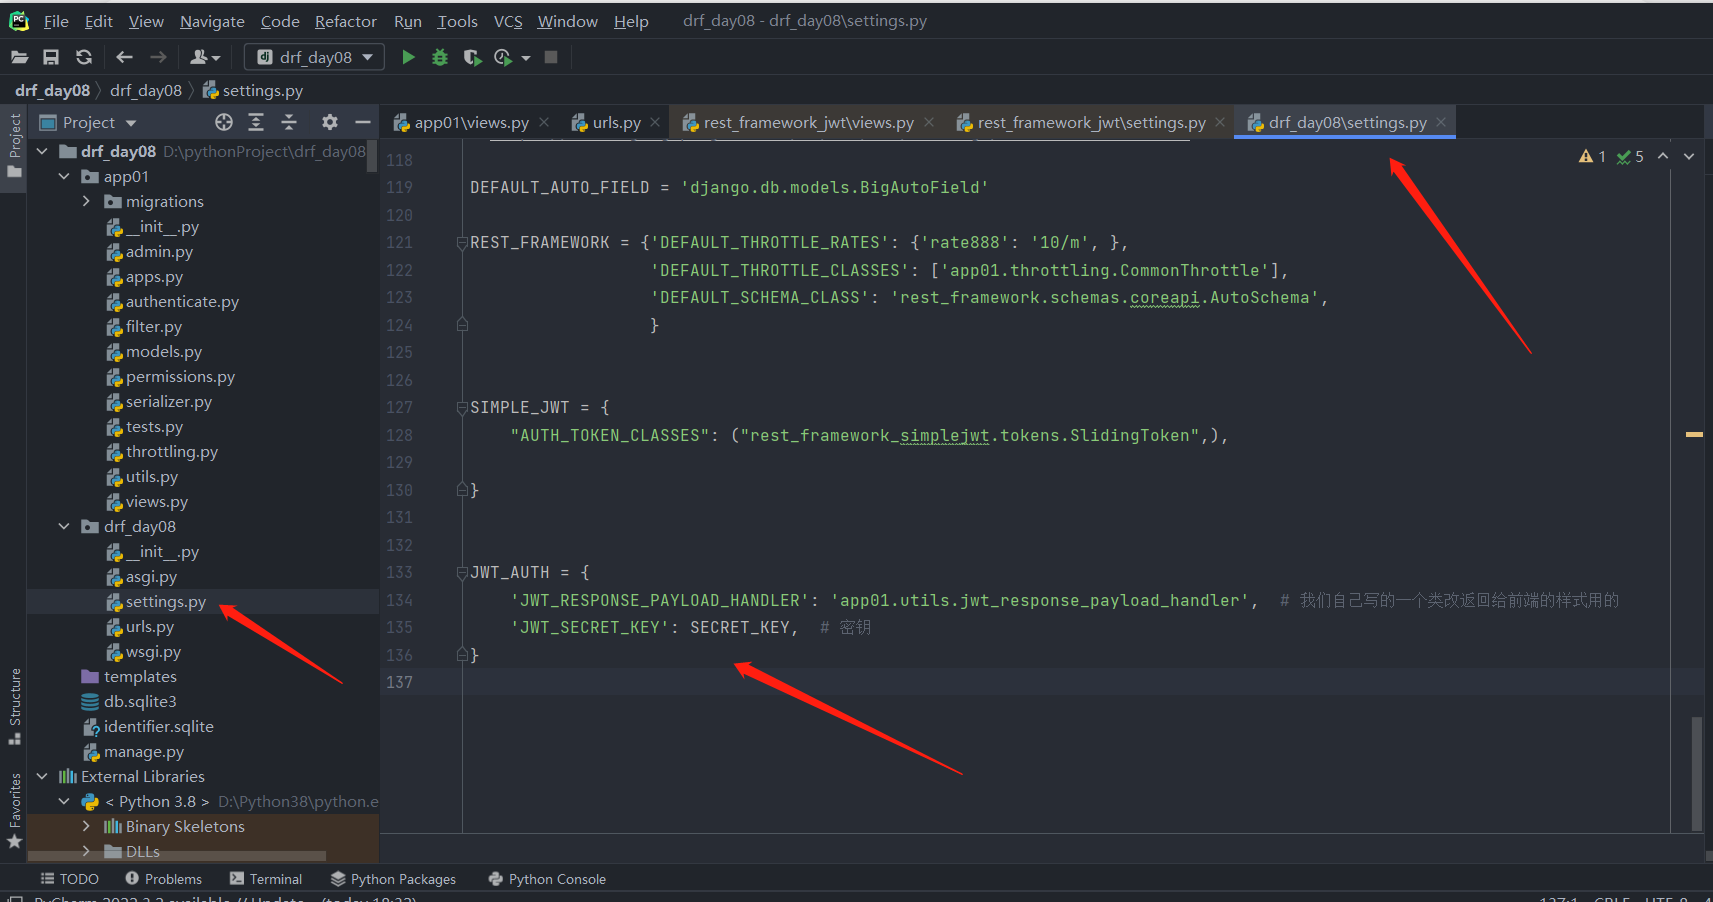Toggle the Favorites tool window
1713x902 pixels.
[14, 811]
